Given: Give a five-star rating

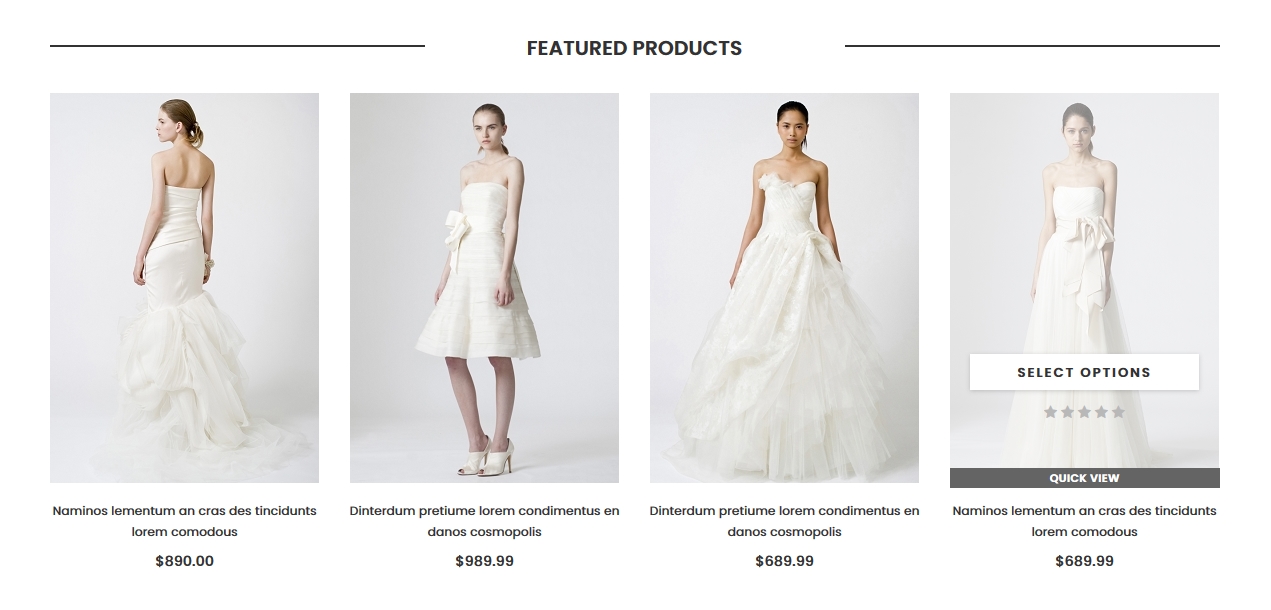Looking at the screenshot, I should [x=1118, y=412].
